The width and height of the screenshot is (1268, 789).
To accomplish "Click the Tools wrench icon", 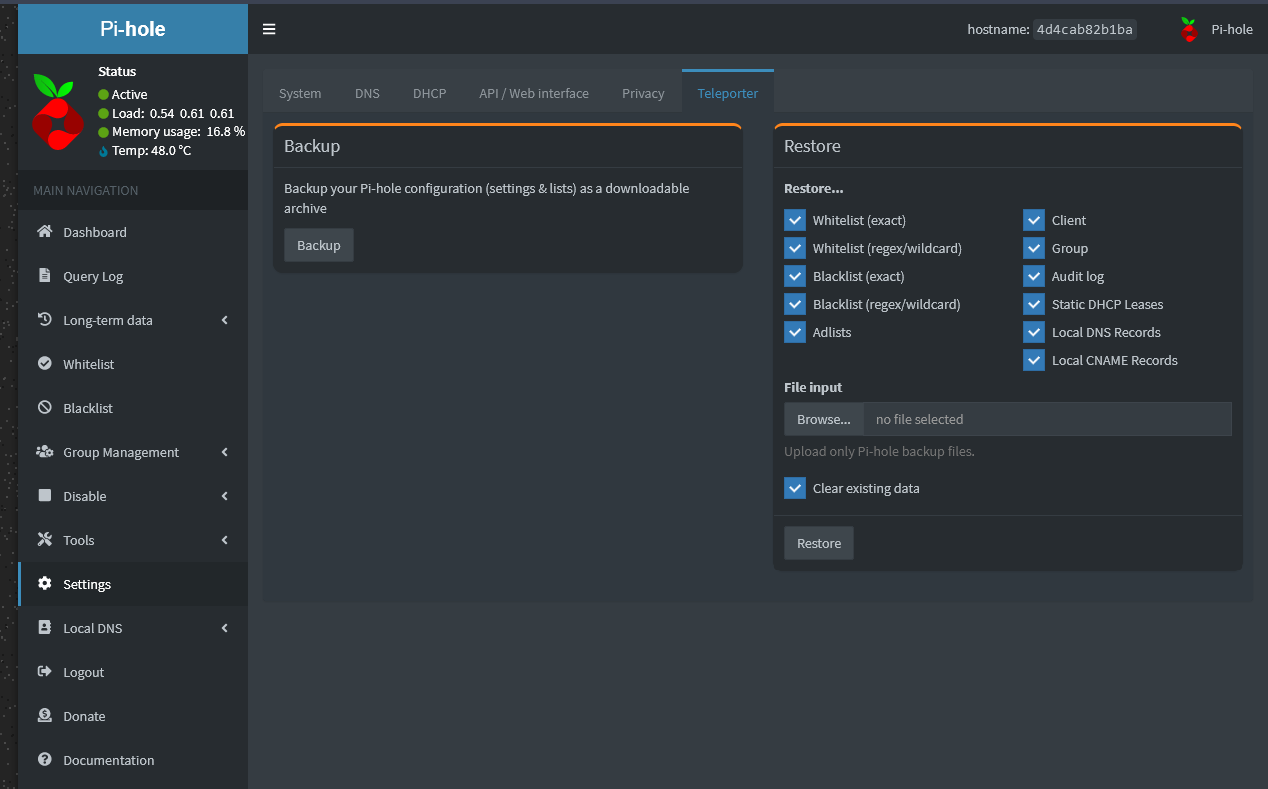I will click(44, 540).
